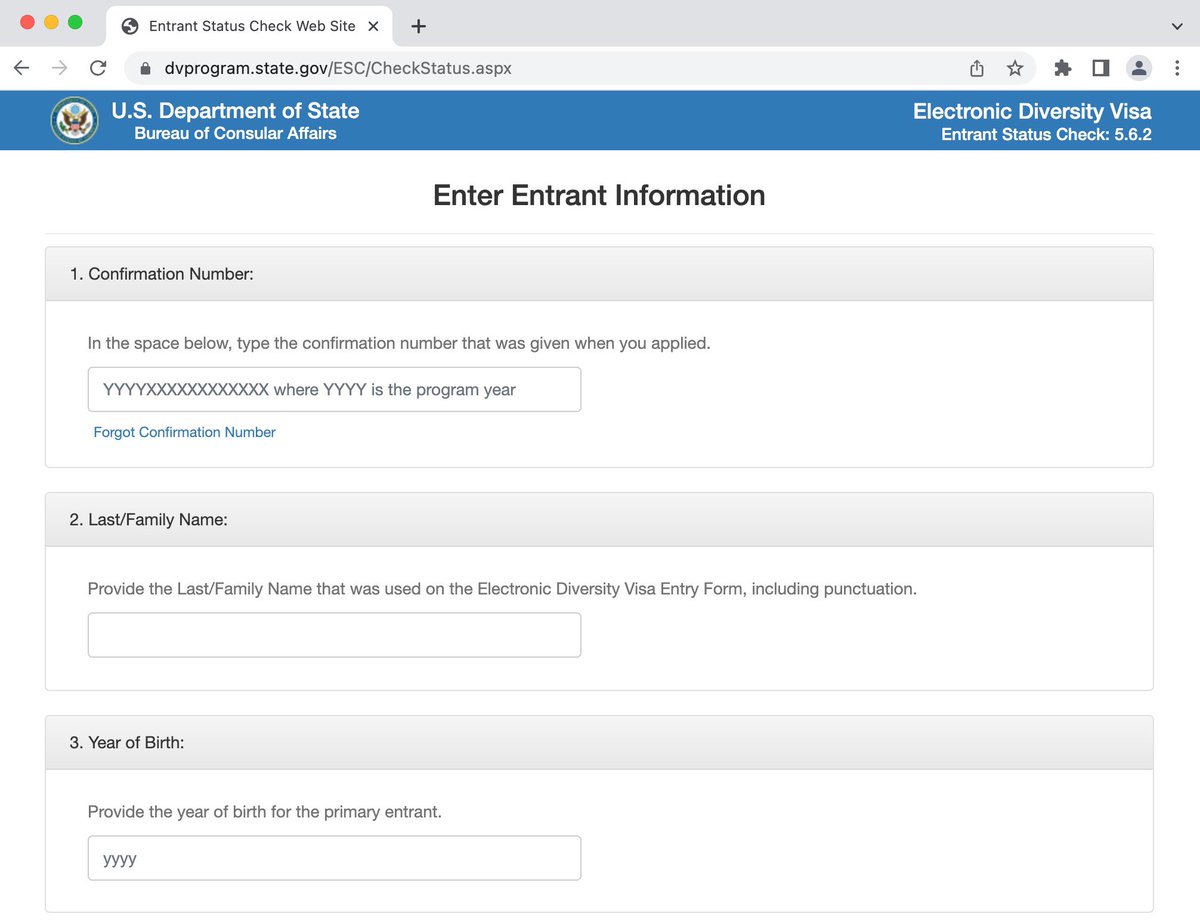Click the padlock site security icon
Viewport: 1200px width, 923px height.
146,69
